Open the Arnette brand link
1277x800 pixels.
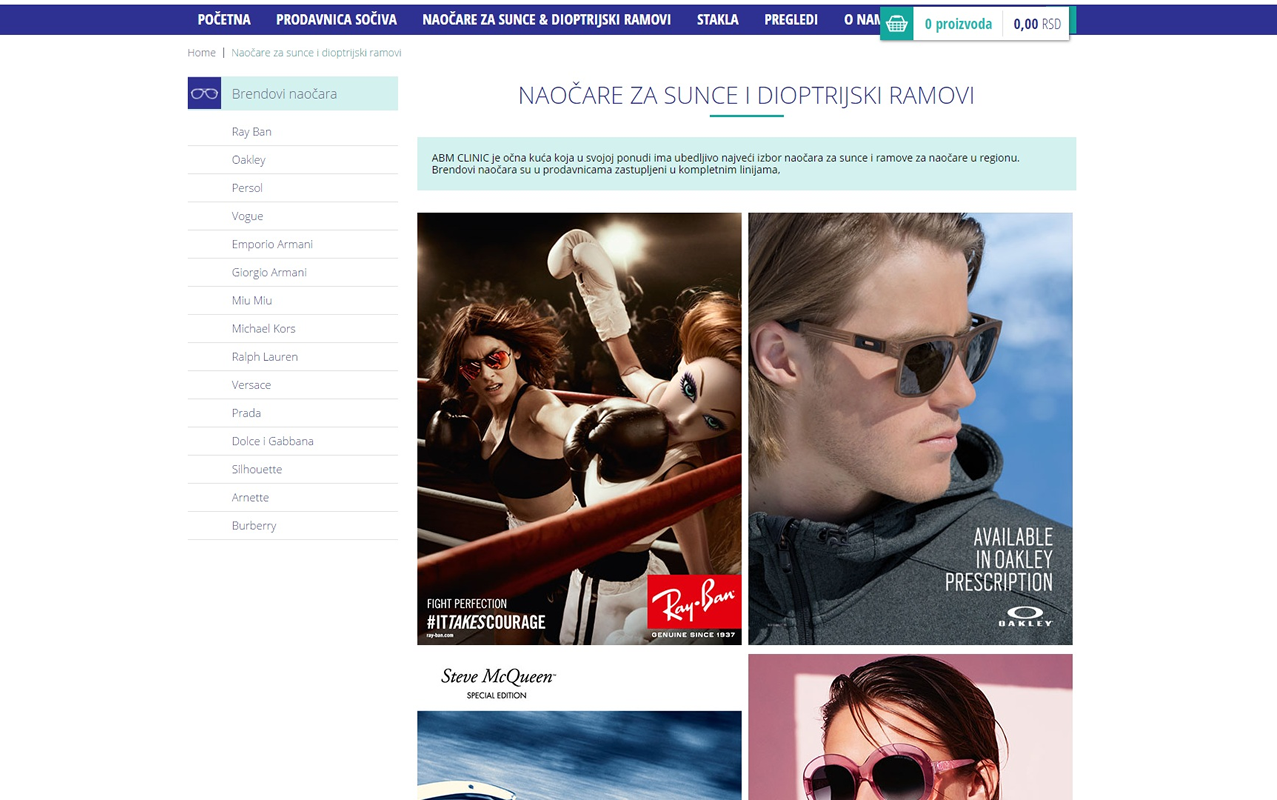coord(250,497)
